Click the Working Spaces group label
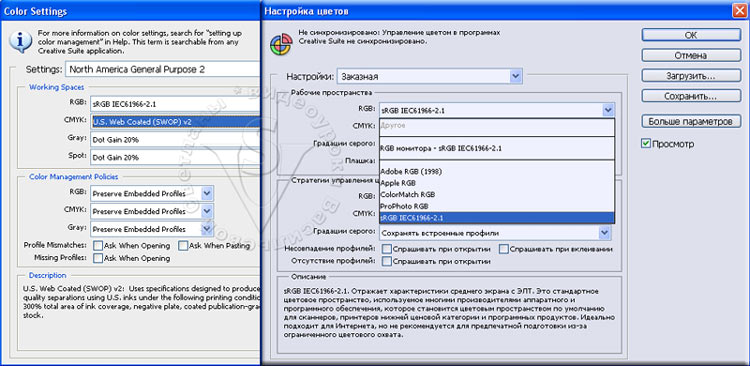The height and width of the screenshot is (366, 750). 56,87
